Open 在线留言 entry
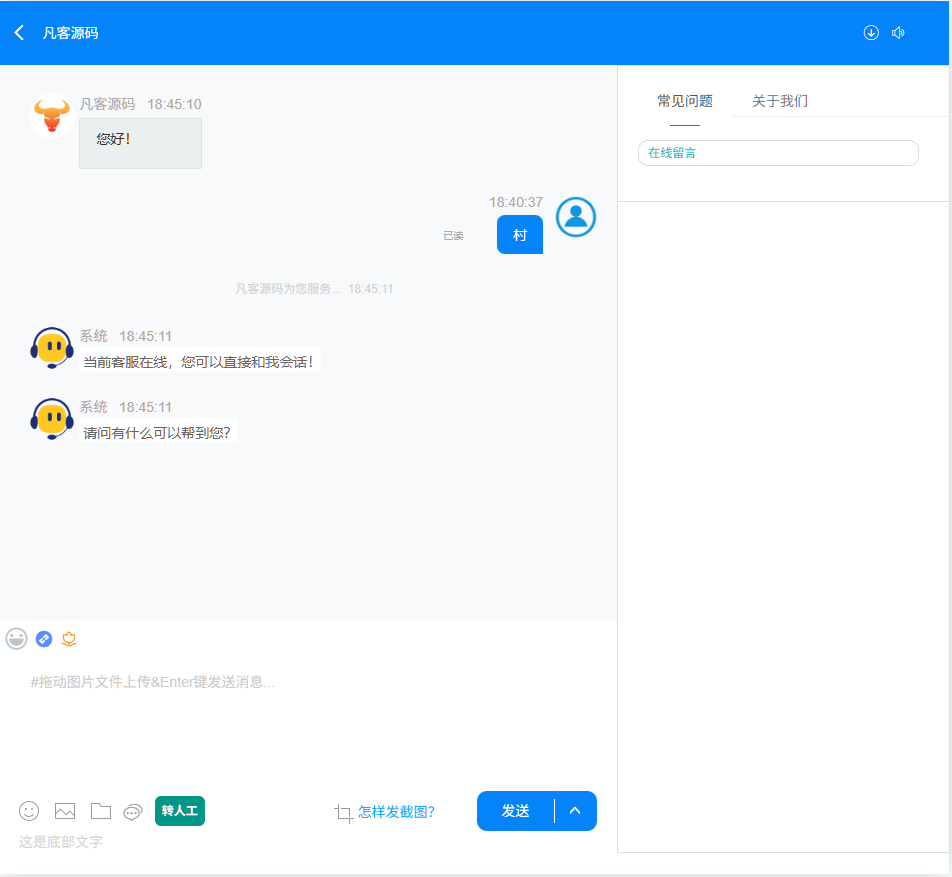952x877 pixels. [778, 152]
